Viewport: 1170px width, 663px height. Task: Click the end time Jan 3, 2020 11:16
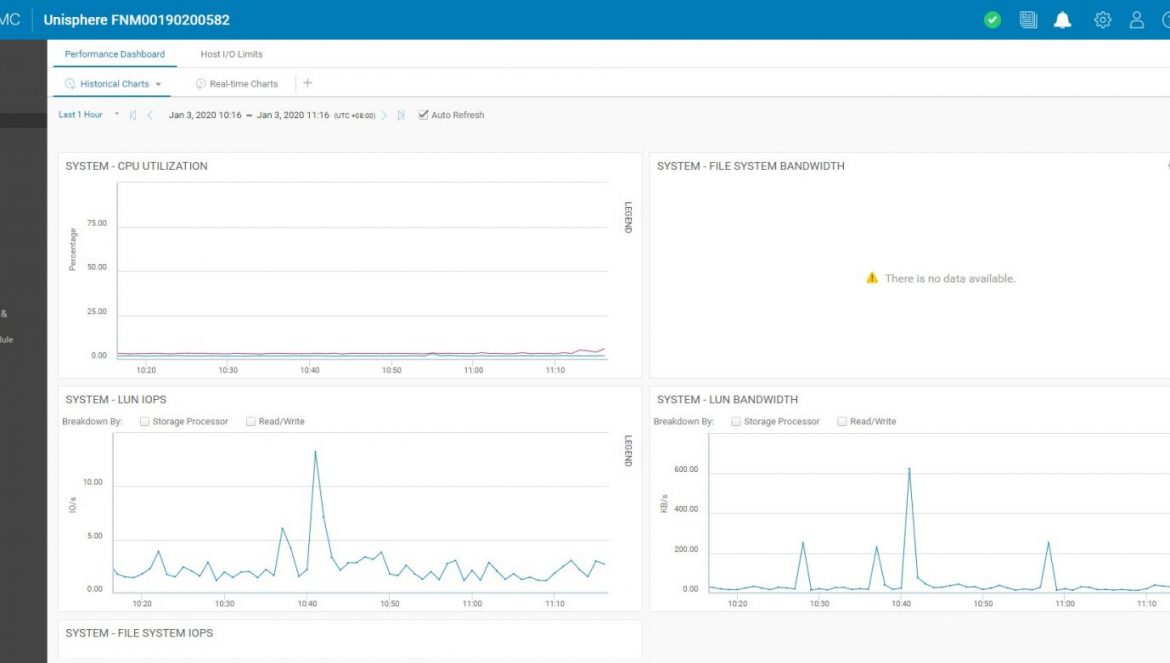(x=292, y=115)
